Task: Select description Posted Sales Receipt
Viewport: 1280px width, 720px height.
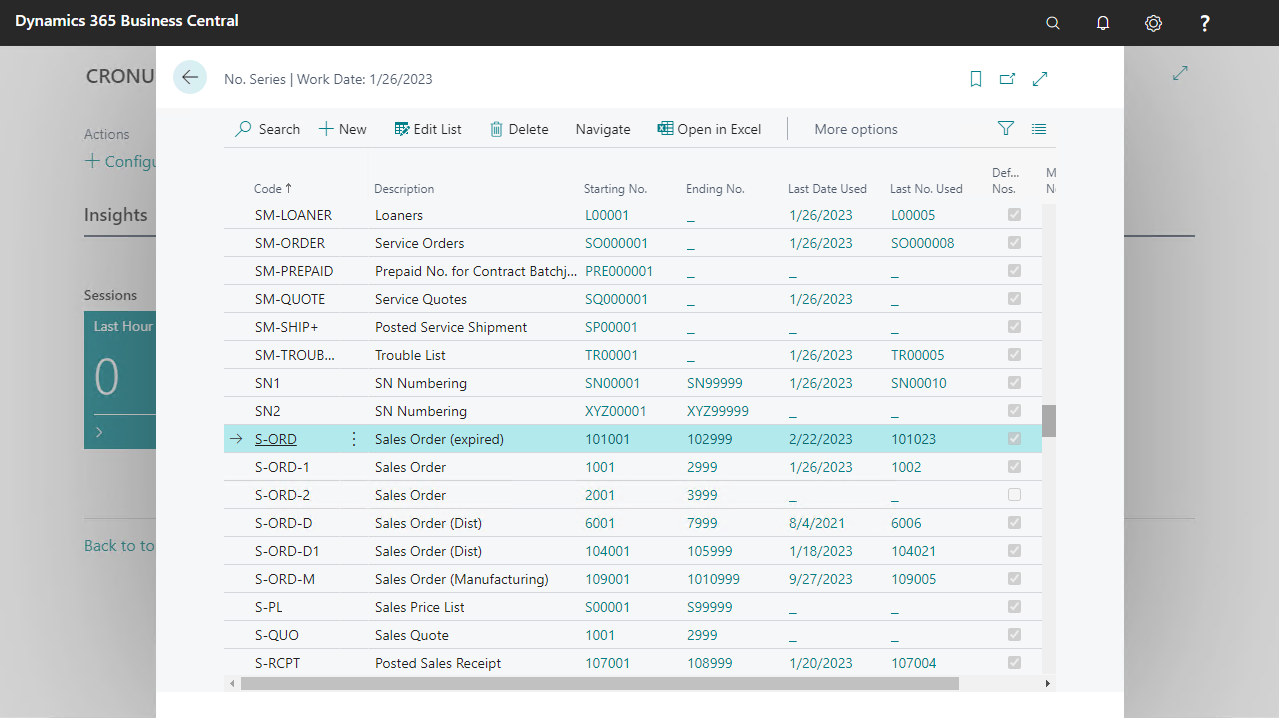Action: click(x=438, y=663)
